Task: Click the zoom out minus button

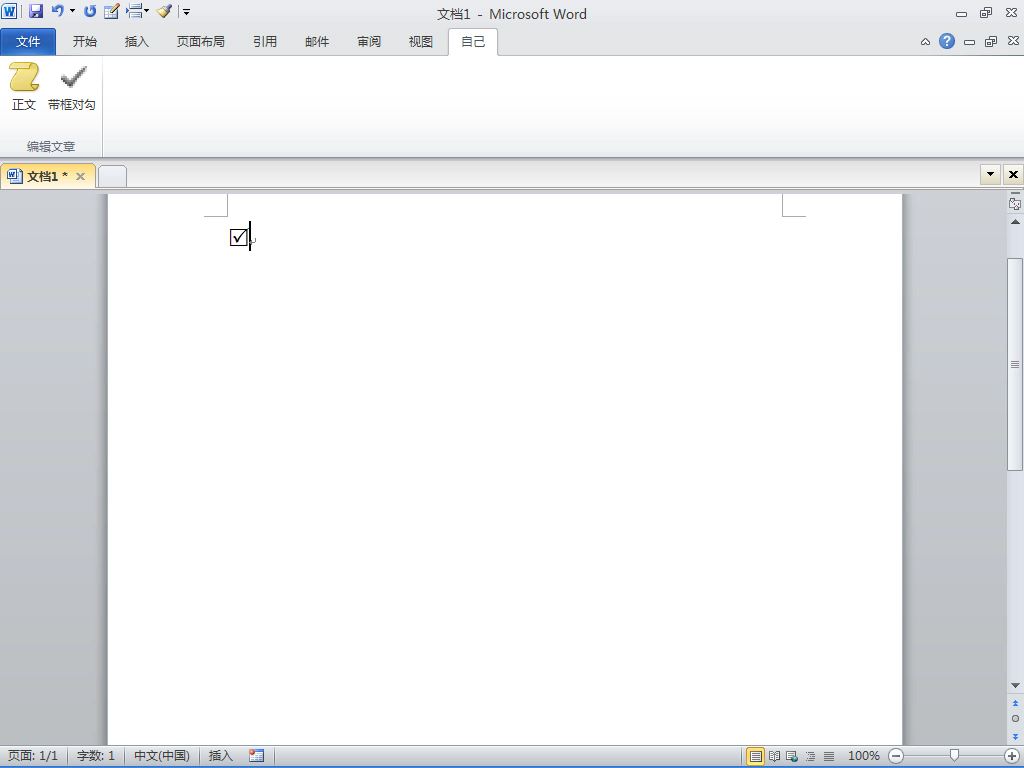Action: coord(897,756)
